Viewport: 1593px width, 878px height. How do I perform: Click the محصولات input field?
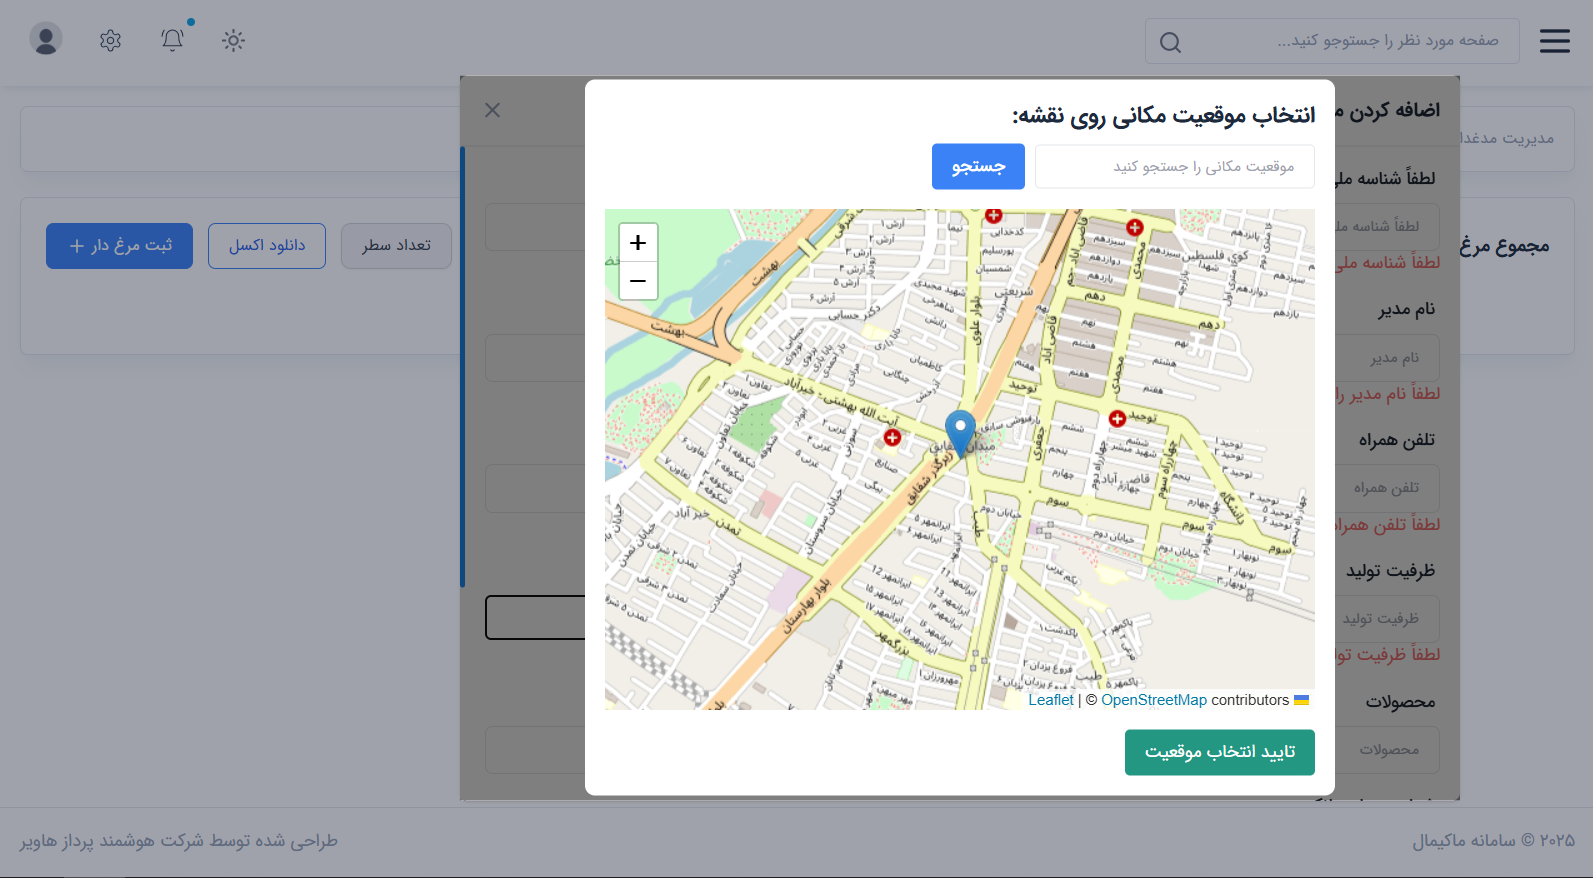tap(1387, 750)
